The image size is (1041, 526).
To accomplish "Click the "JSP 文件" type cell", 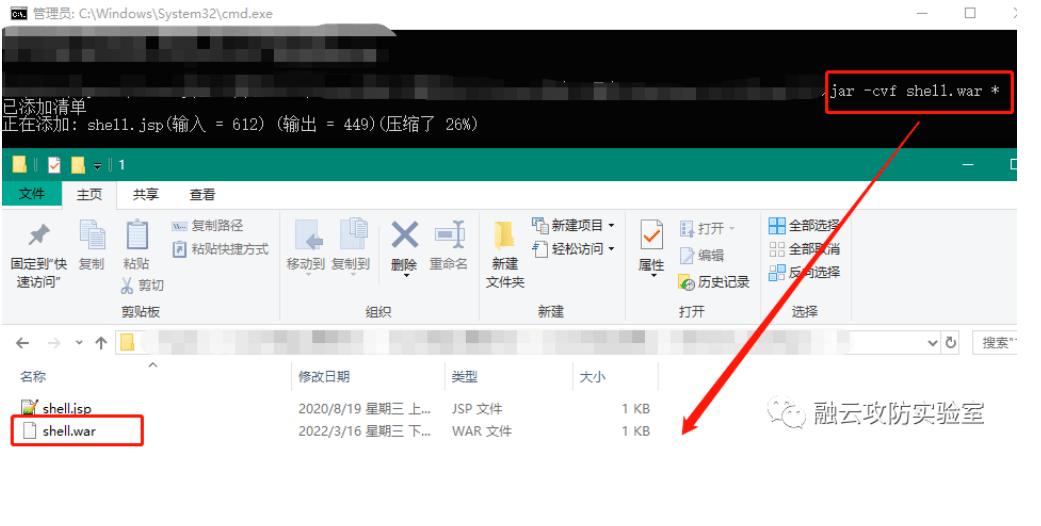I will click(x=477, y=408).
